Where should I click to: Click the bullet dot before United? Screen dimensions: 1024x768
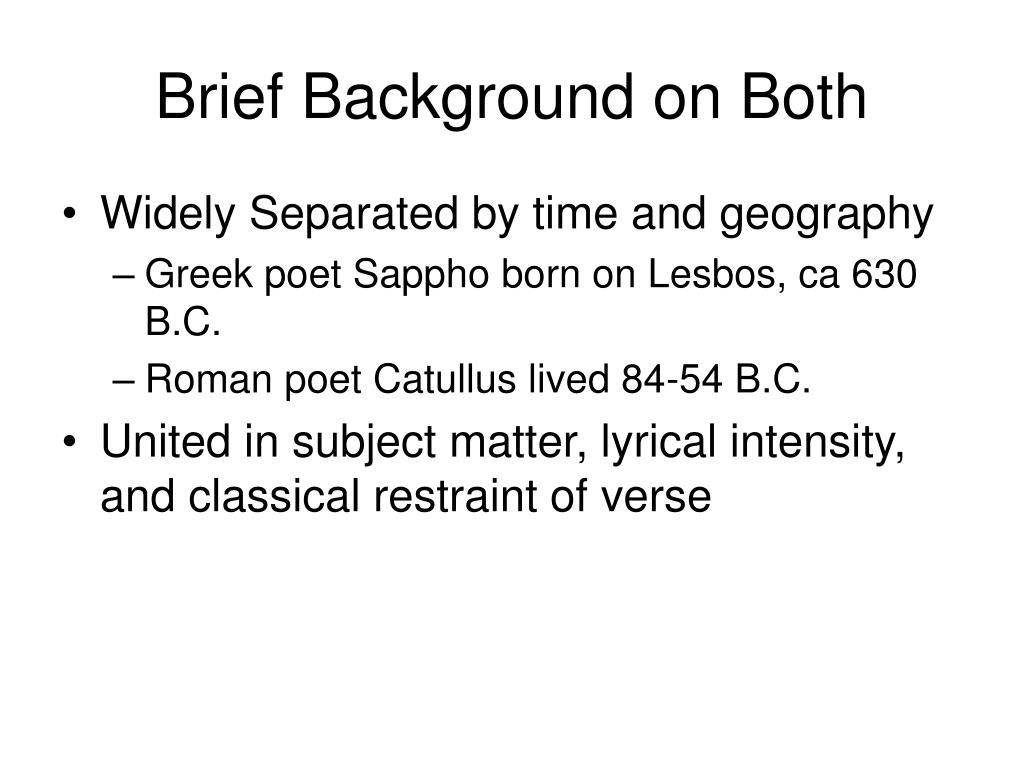tap(70, 443)
